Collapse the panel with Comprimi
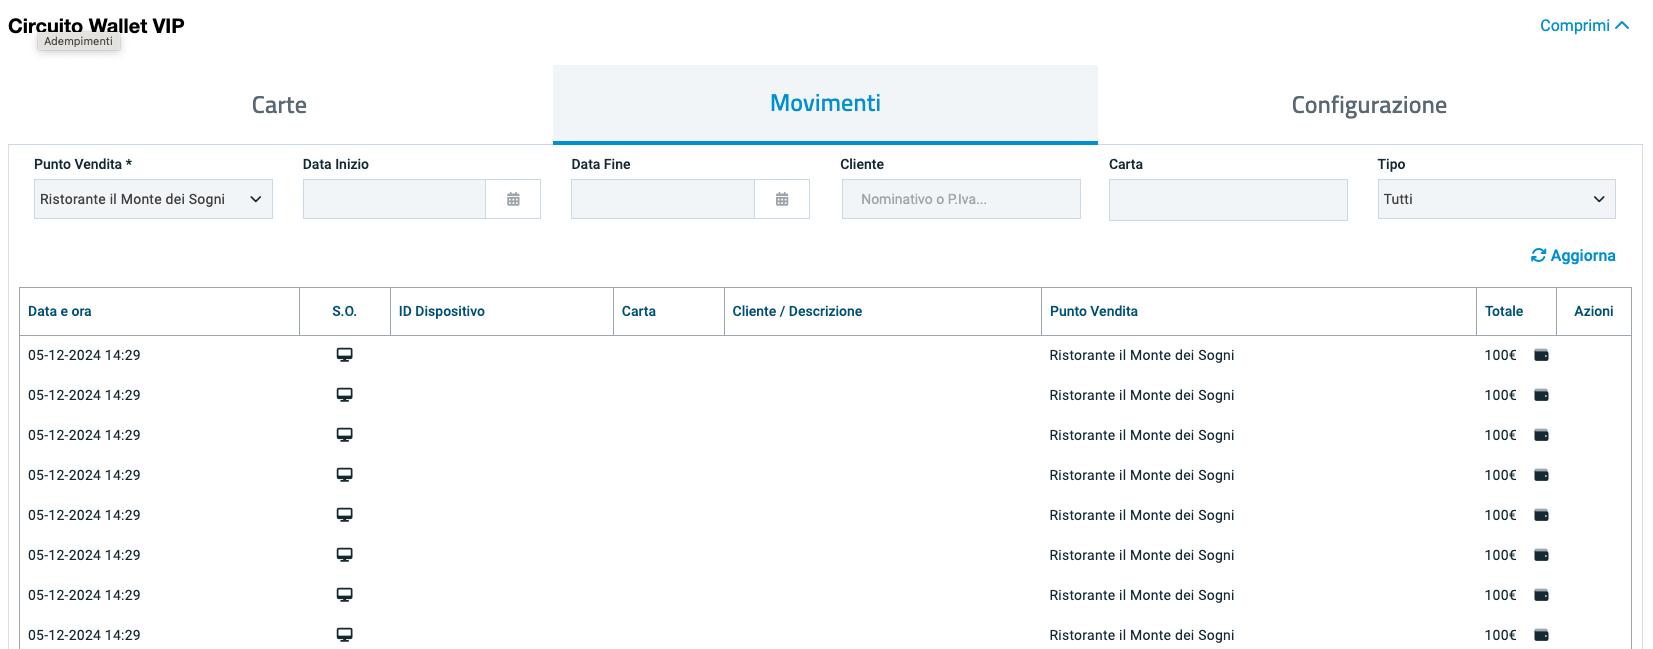1653x649 pixels. pos(1583,26)
